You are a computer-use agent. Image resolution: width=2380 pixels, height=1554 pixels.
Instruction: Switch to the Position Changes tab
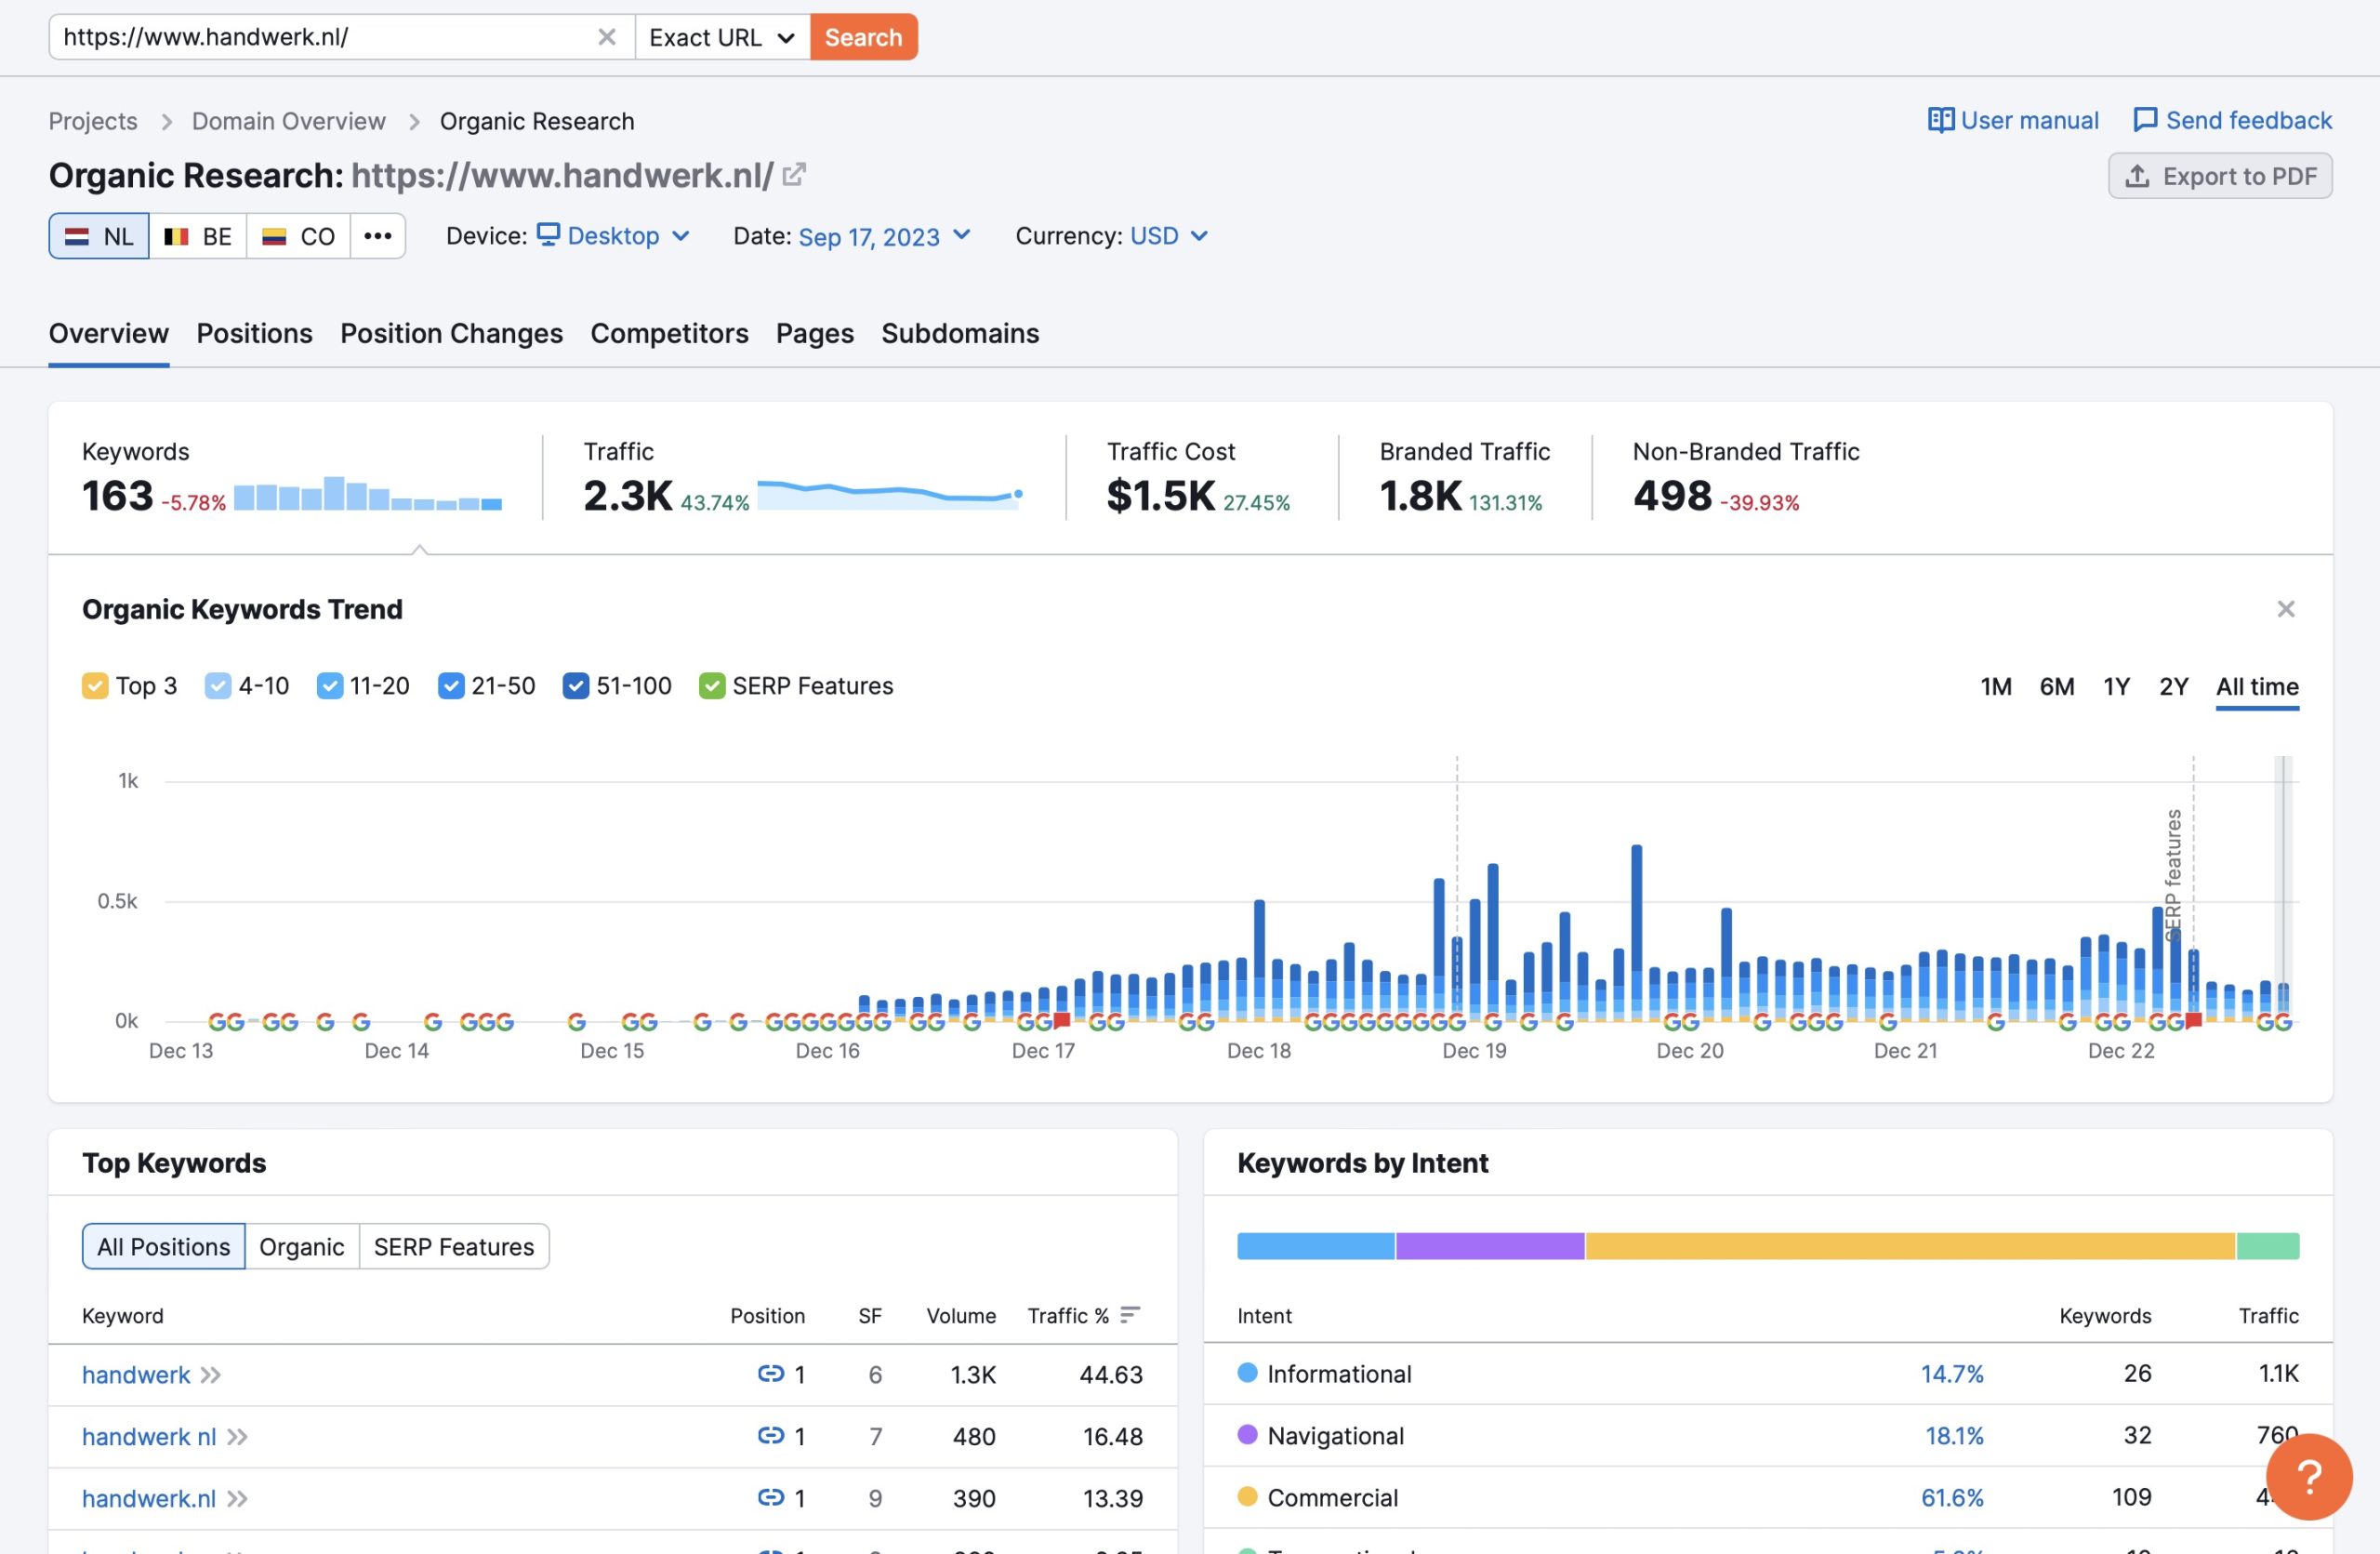[451, 333]
